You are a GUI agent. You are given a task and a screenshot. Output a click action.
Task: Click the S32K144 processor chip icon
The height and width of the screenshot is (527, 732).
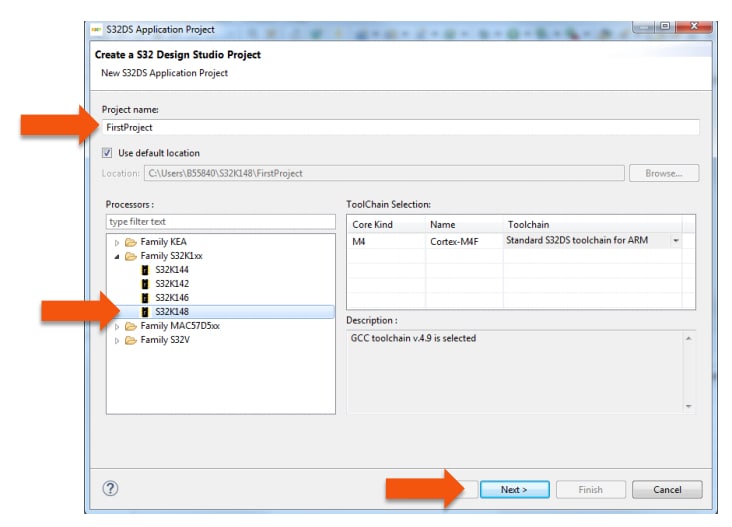[x=146, y=270]
